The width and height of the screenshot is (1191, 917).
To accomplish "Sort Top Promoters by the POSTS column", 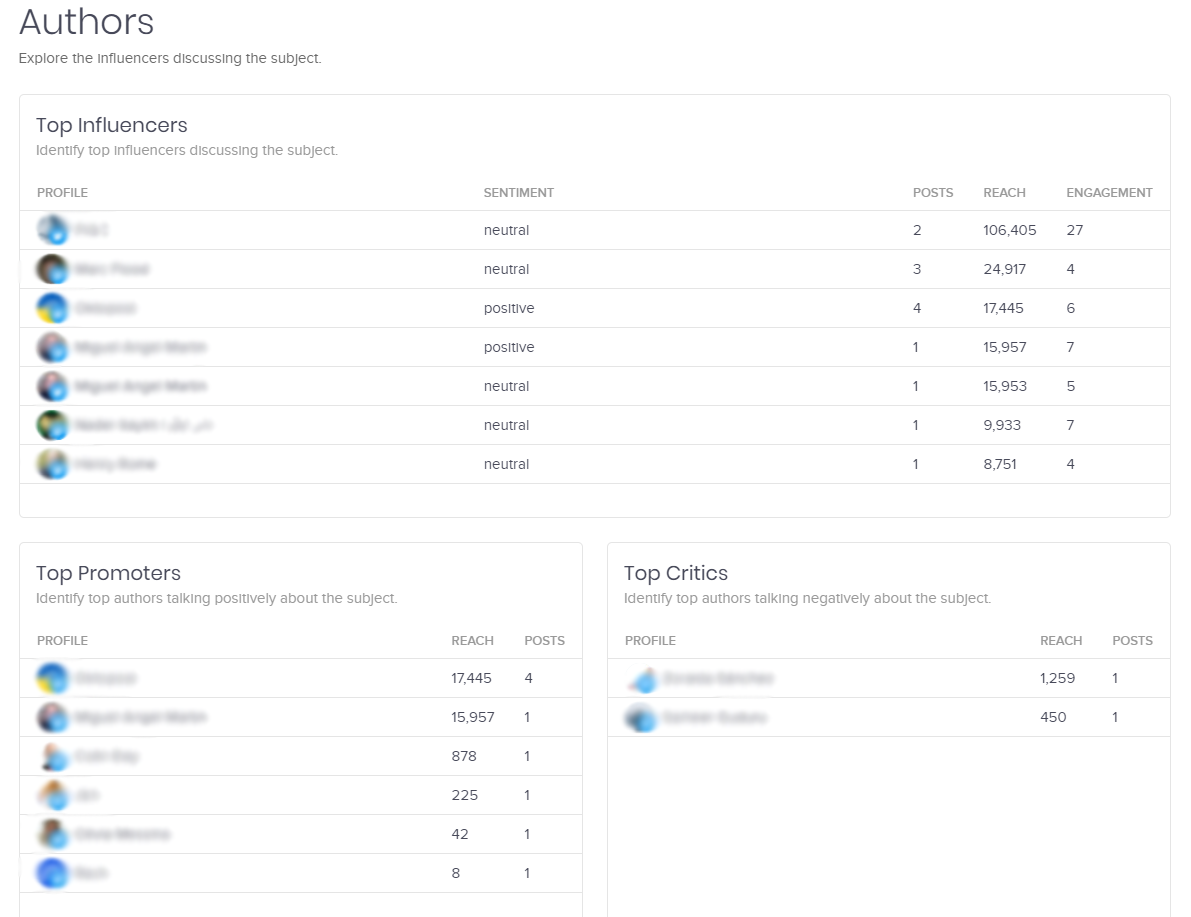I will (544, 640).
